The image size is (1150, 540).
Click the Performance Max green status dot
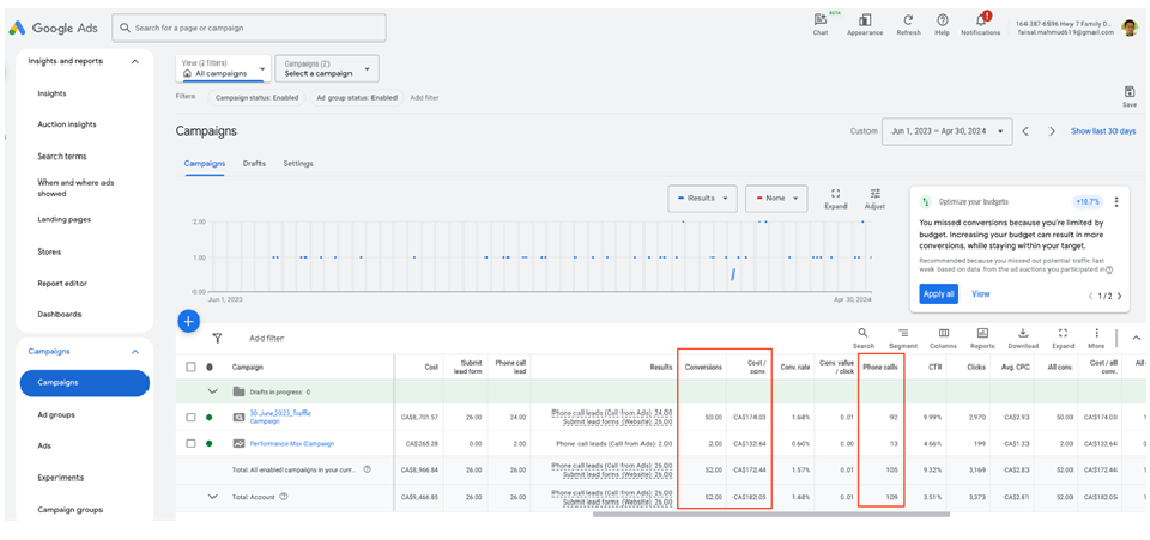[210, 443]
